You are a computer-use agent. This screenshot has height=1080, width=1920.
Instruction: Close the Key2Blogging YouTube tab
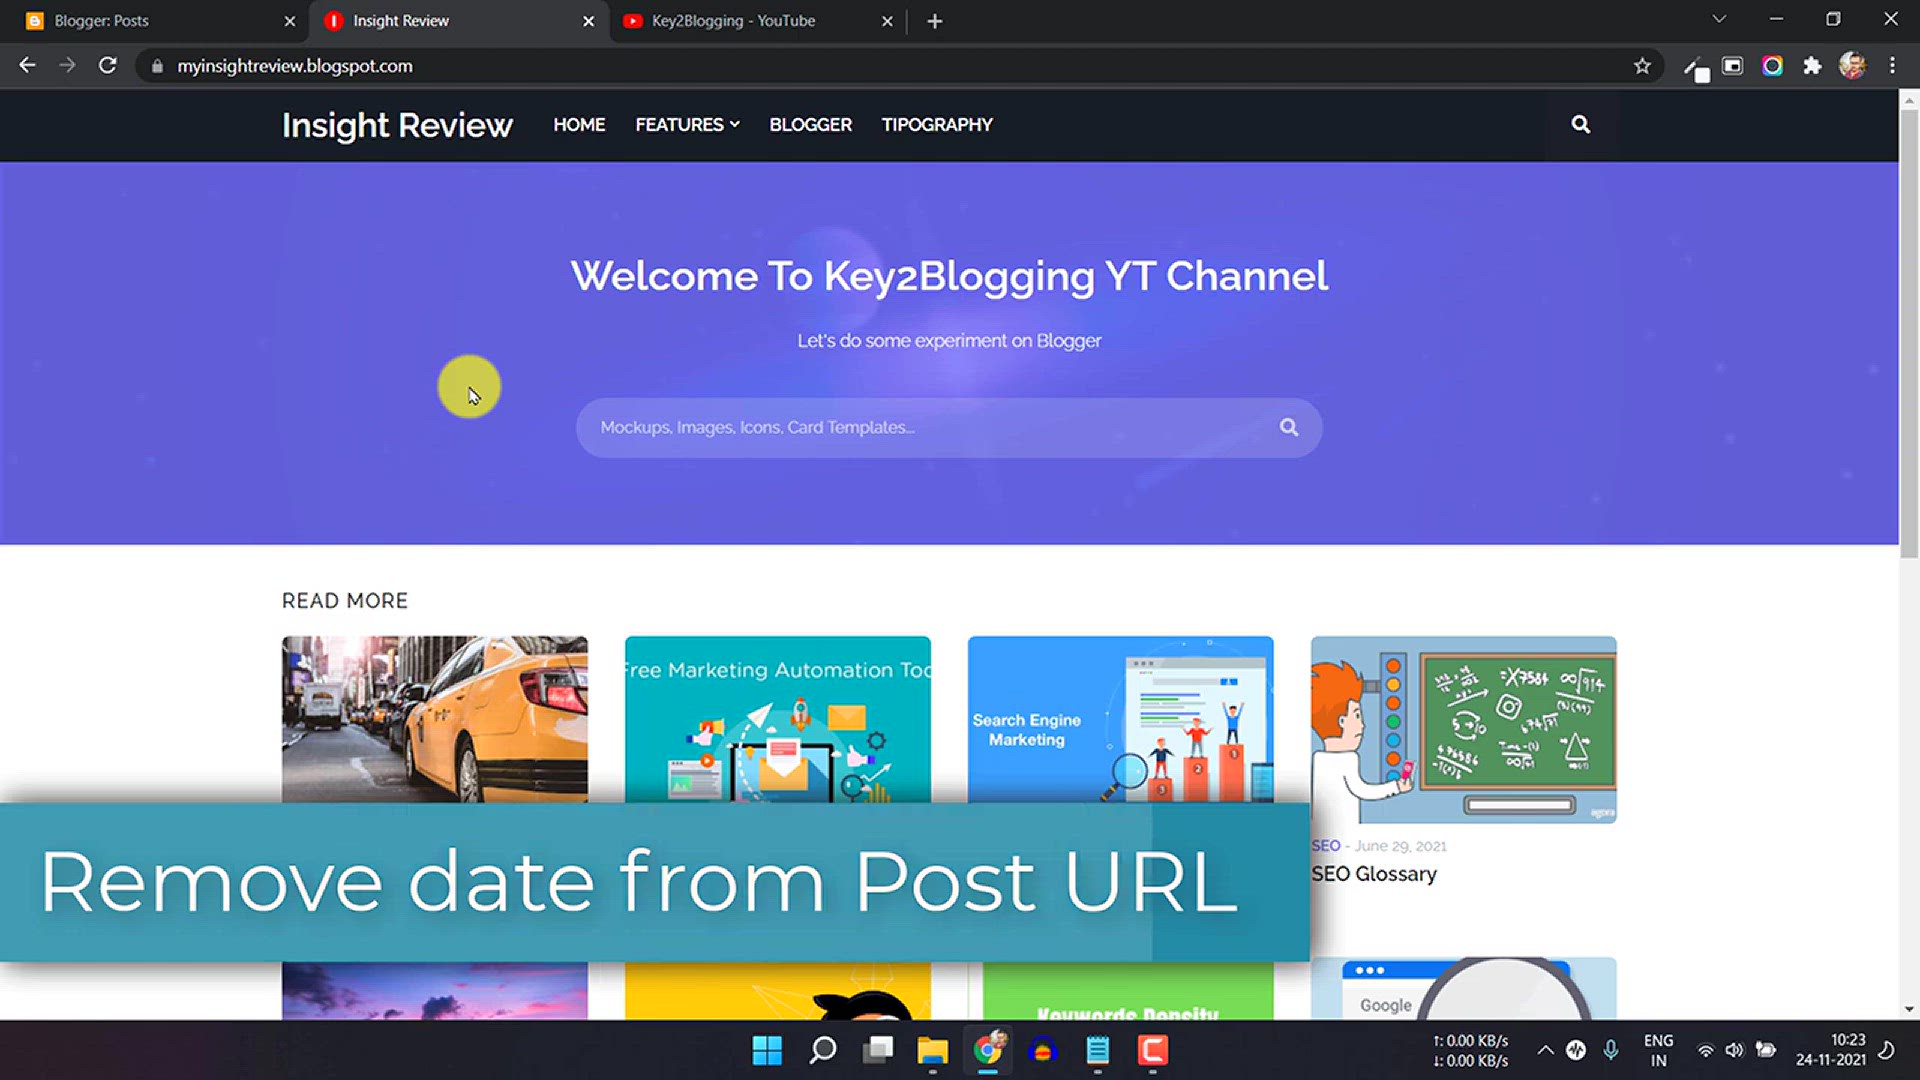[887, 21]
